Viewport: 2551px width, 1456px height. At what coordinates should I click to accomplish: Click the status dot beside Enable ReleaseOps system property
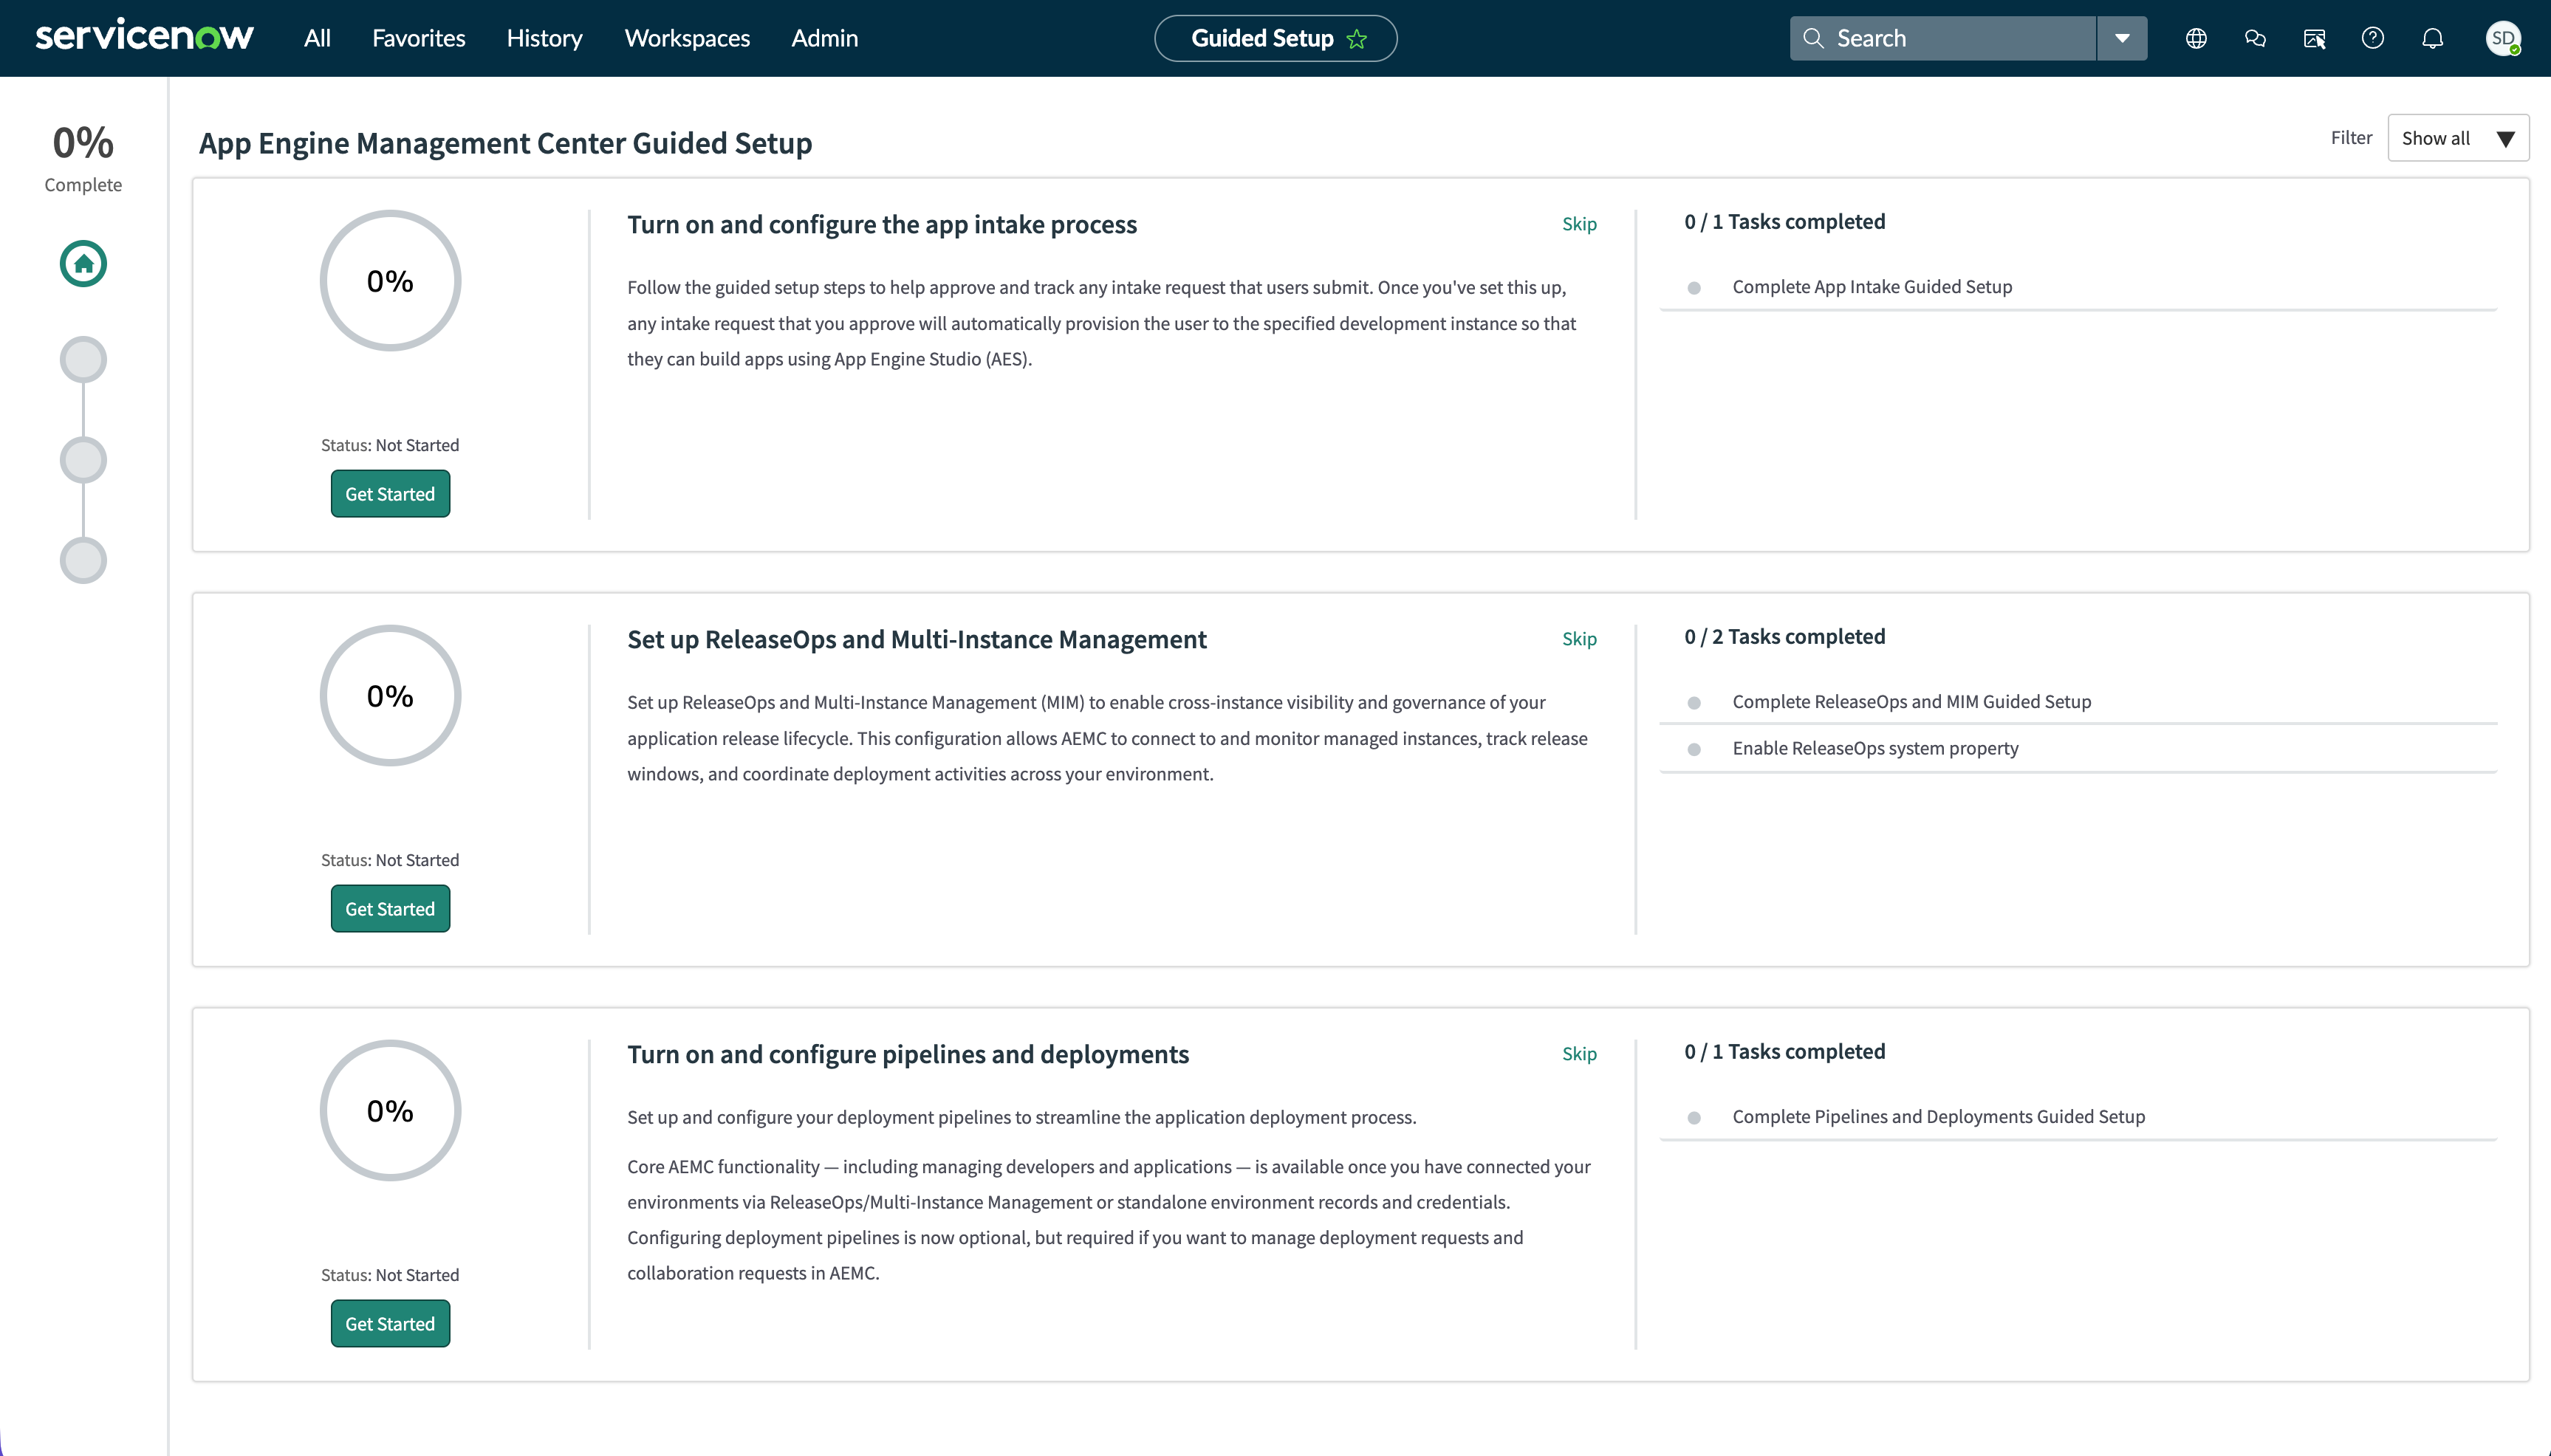(1694, 749)
